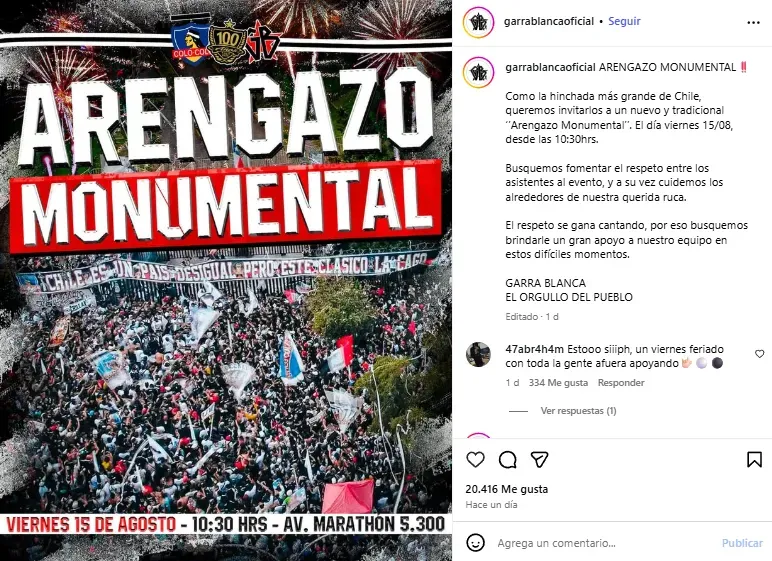The image size is (772, 561).
Task: Submit the comment with Publicar
Action: [x=742, y=543]
